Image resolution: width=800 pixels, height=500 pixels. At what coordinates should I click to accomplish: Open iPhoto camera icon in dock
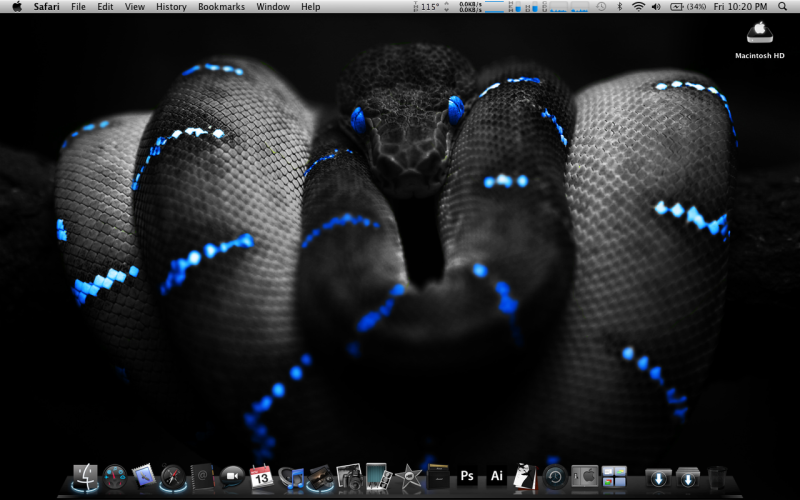pos(349,477)
